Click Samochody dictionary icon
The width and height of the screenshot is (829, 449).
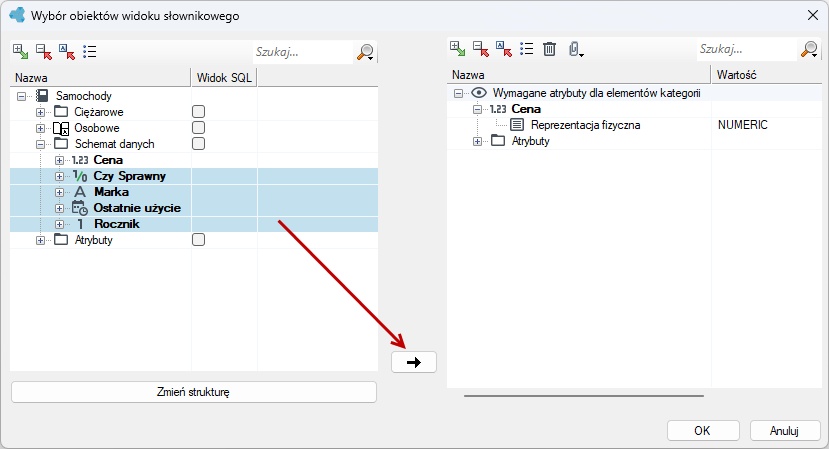tap(42, 96)
